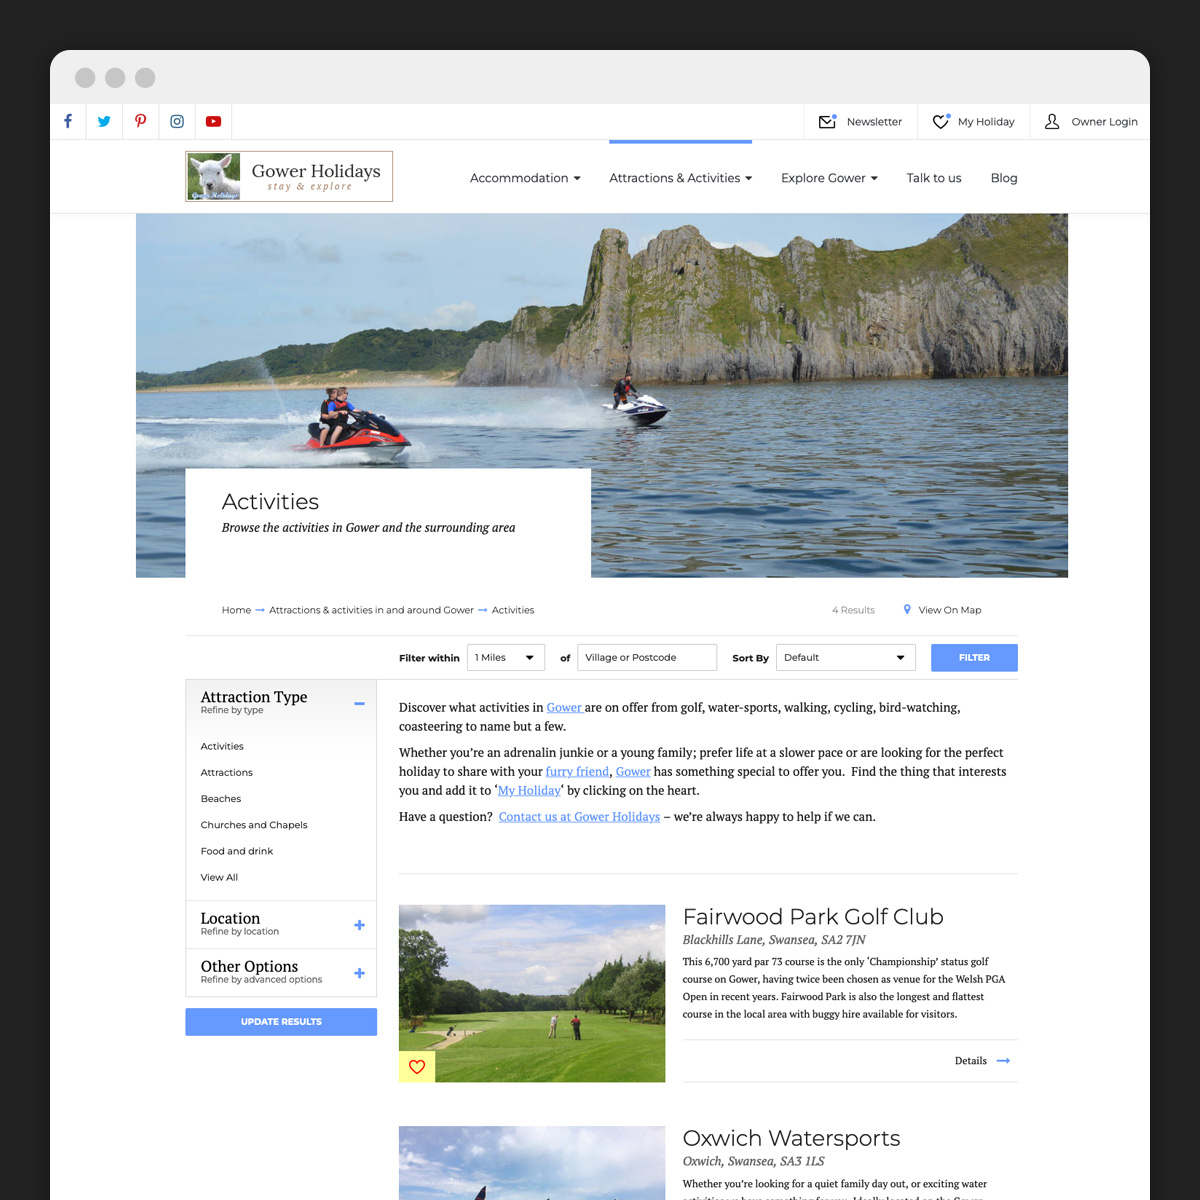The height and width of the screenshot is (1200, 1200).
Task: Open the 1 Miles distance dropdown
Action: pyautogui.click(x=506, y=657)
